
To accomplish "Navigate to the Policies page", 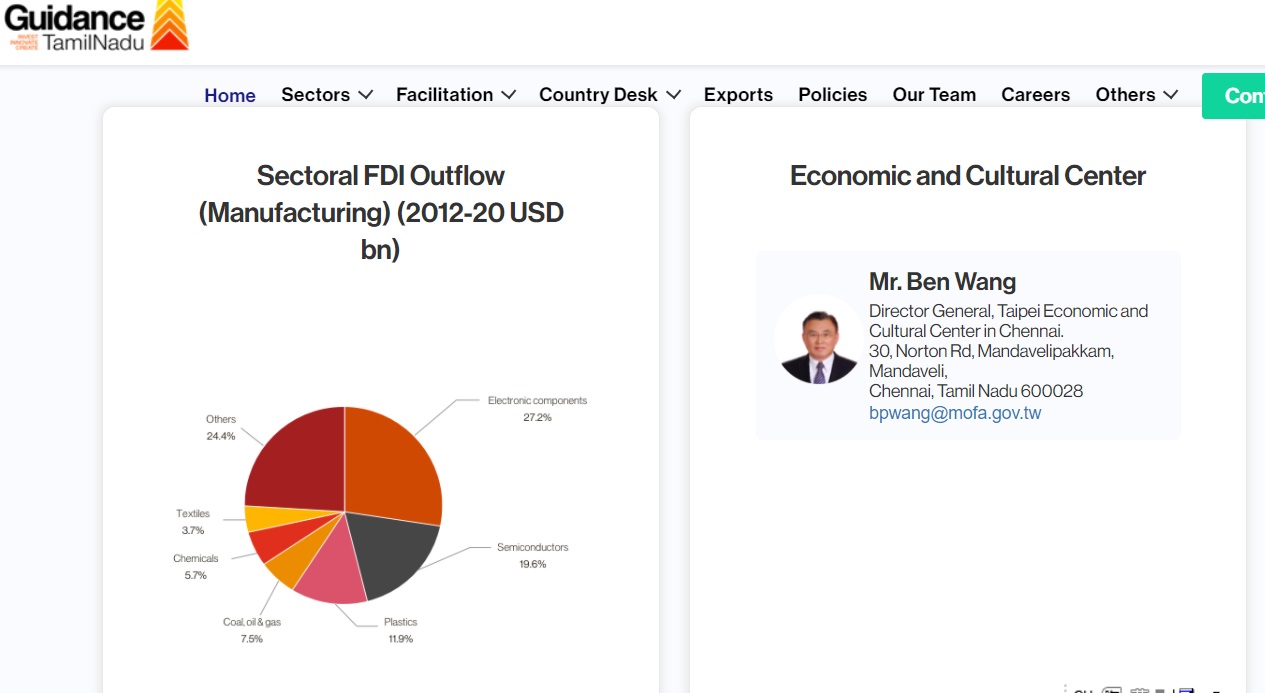I will tap(832, 95).
